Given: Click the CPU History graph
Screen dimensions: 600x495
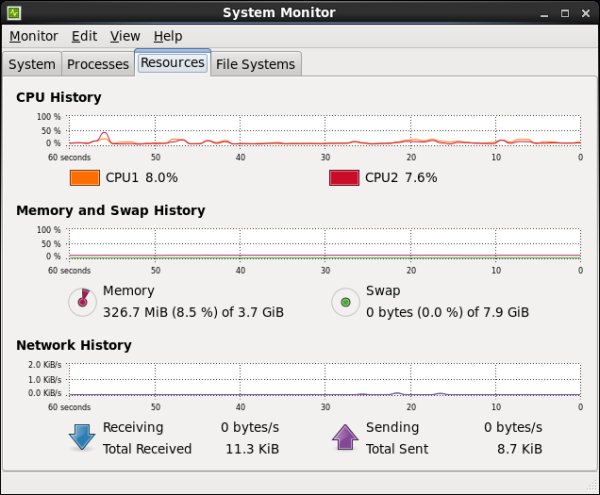Looking at the screenshot, I should [323, 130].
